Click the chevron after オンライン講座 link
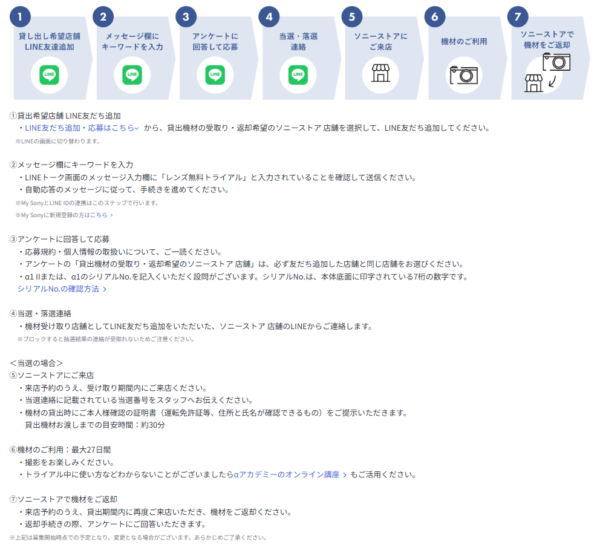The height and width of the screenshot is (556, 600). [345, 475]
